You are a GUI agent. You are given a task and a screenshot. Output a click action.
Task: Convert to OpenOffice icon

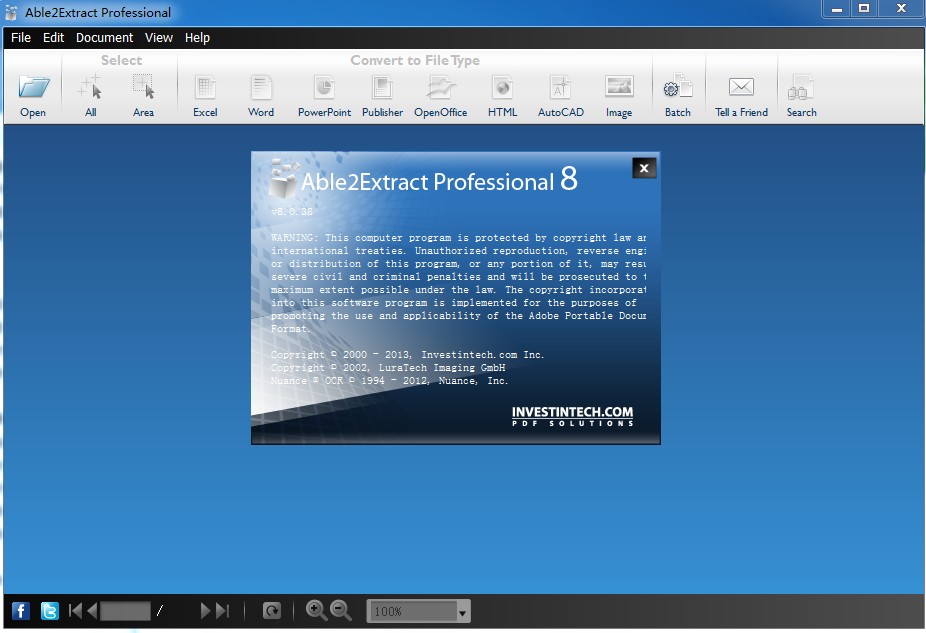point(441,87)
